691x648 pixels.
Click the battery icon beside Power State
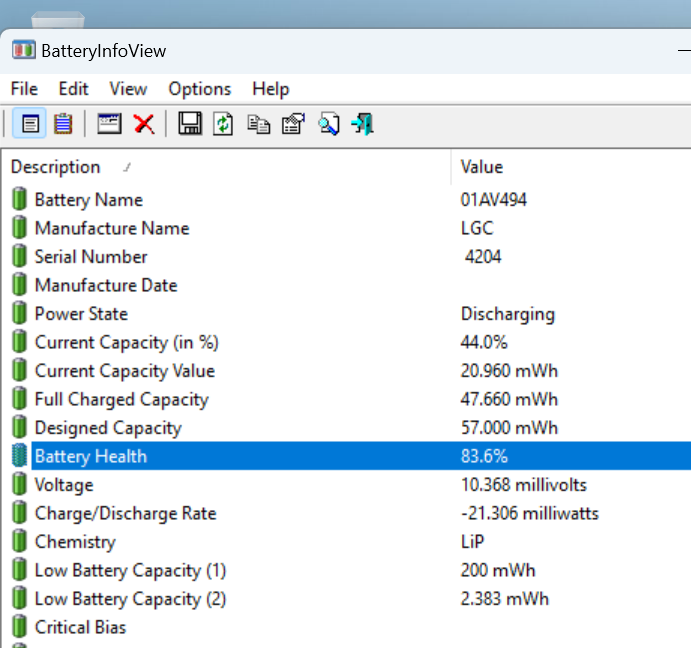(x=19, y=313)
